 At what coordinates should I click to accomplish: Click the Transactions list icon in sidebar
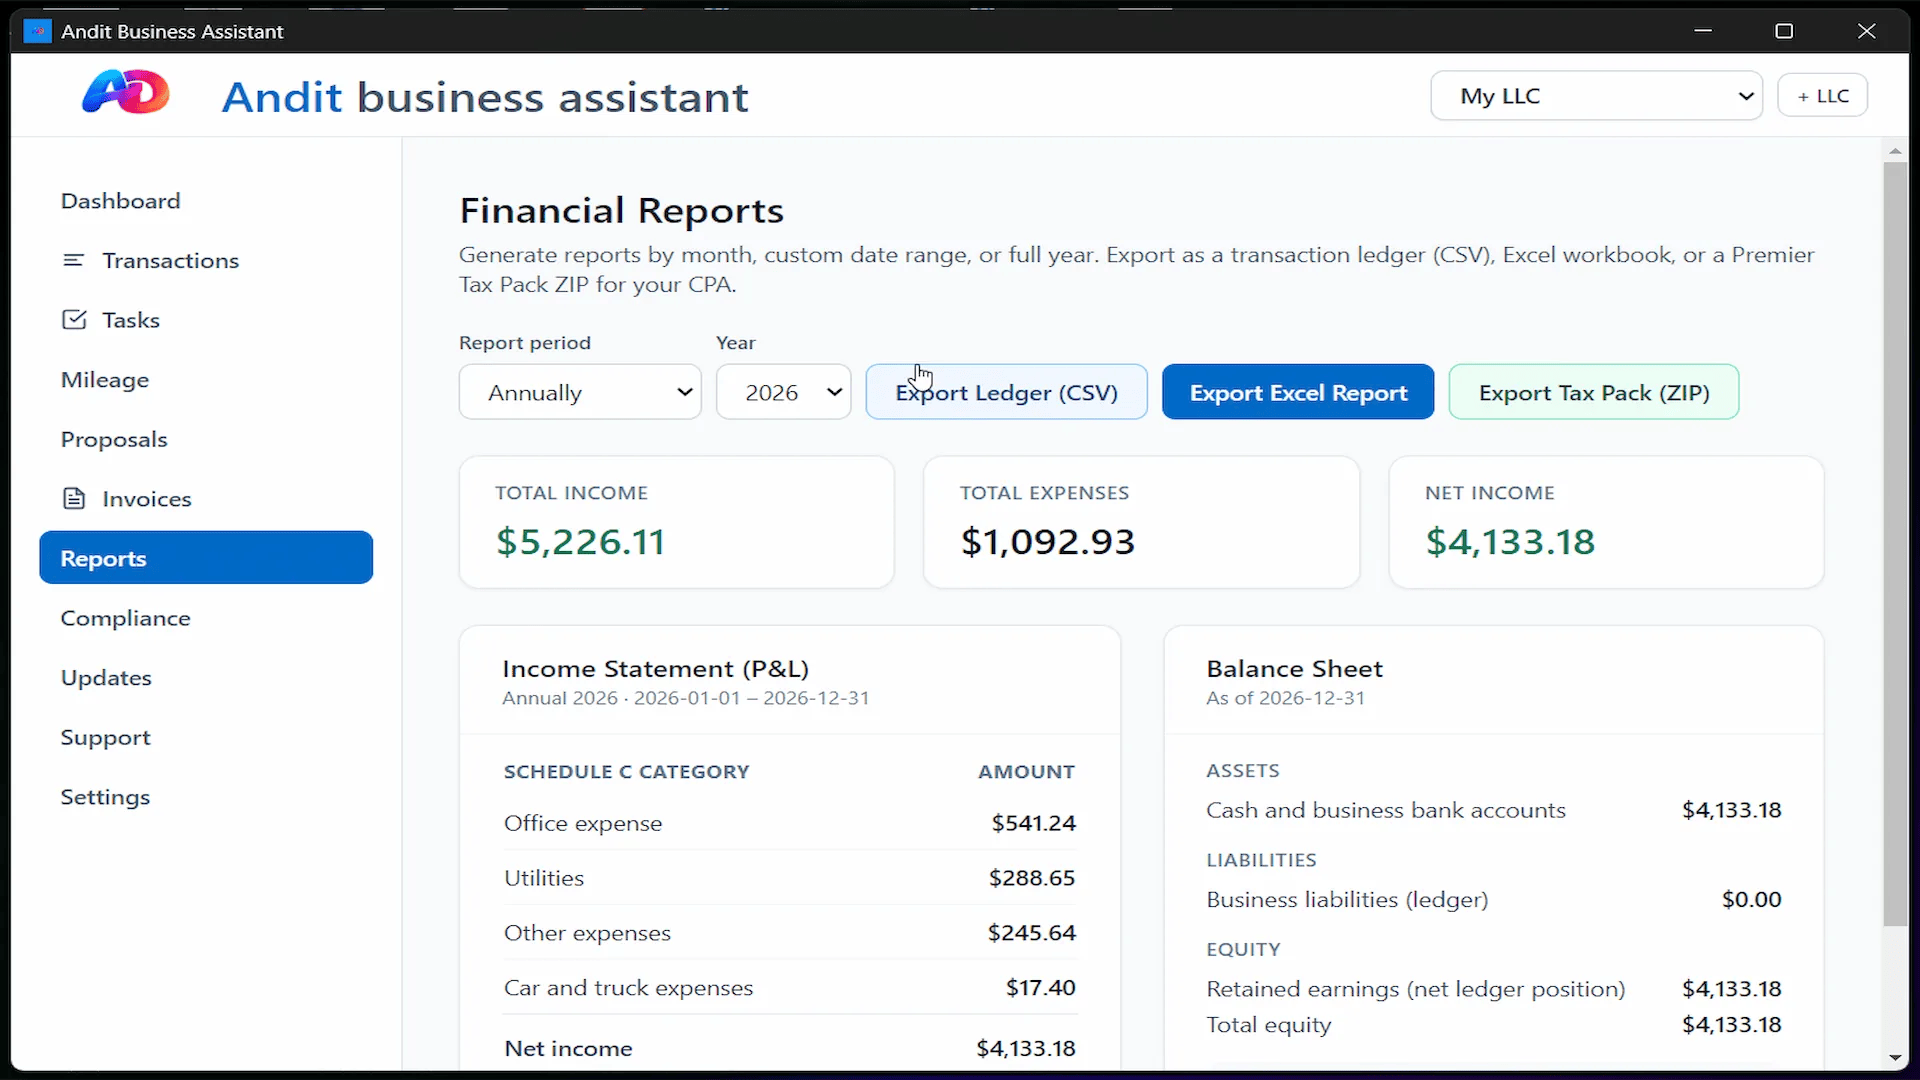point(73,260)
